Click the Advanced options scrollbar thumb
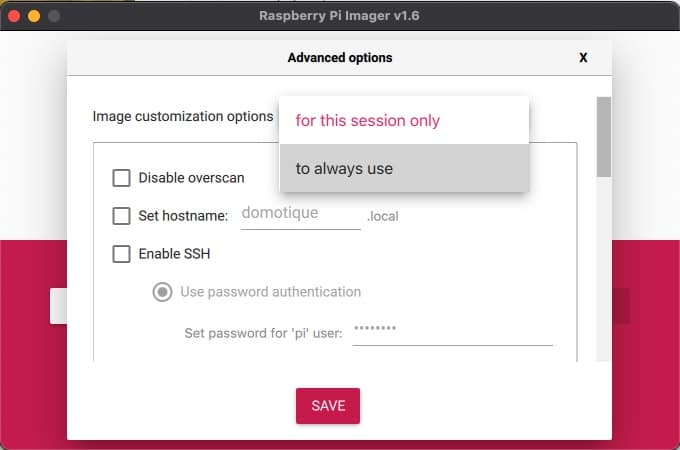680x450 pixels. pyautogui.click(x=604, y=137)
